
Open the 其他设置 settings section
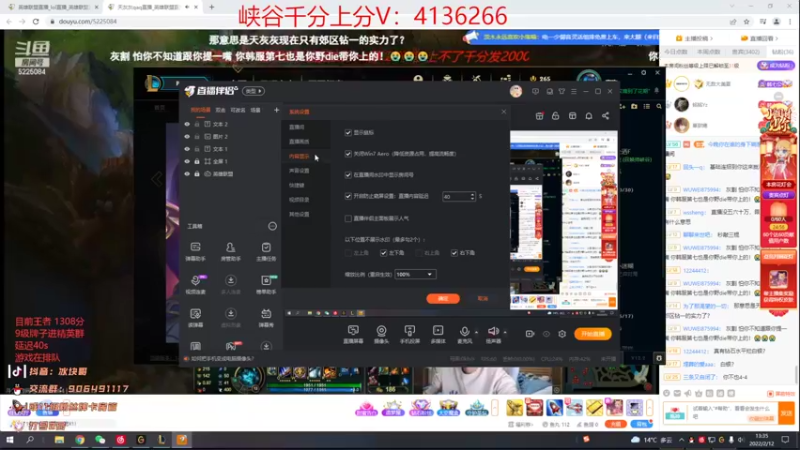coord(299,214)
